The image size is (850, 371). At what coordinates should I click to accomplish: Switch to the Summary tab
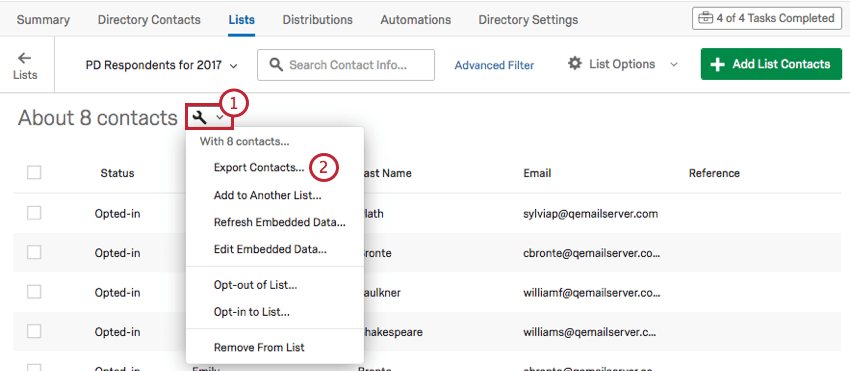point(43,20)
